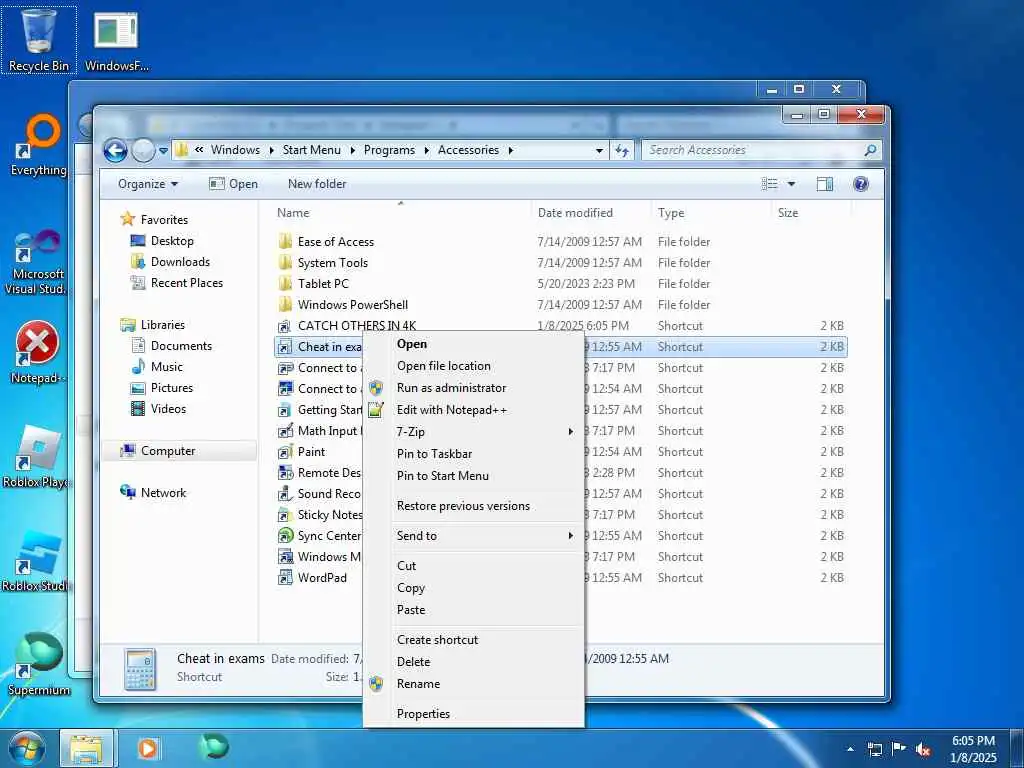Screen dimensions: 1024x768
Task: Click the refresh button beside address bar
Action: pyautogui.click(x=622, y=150)
